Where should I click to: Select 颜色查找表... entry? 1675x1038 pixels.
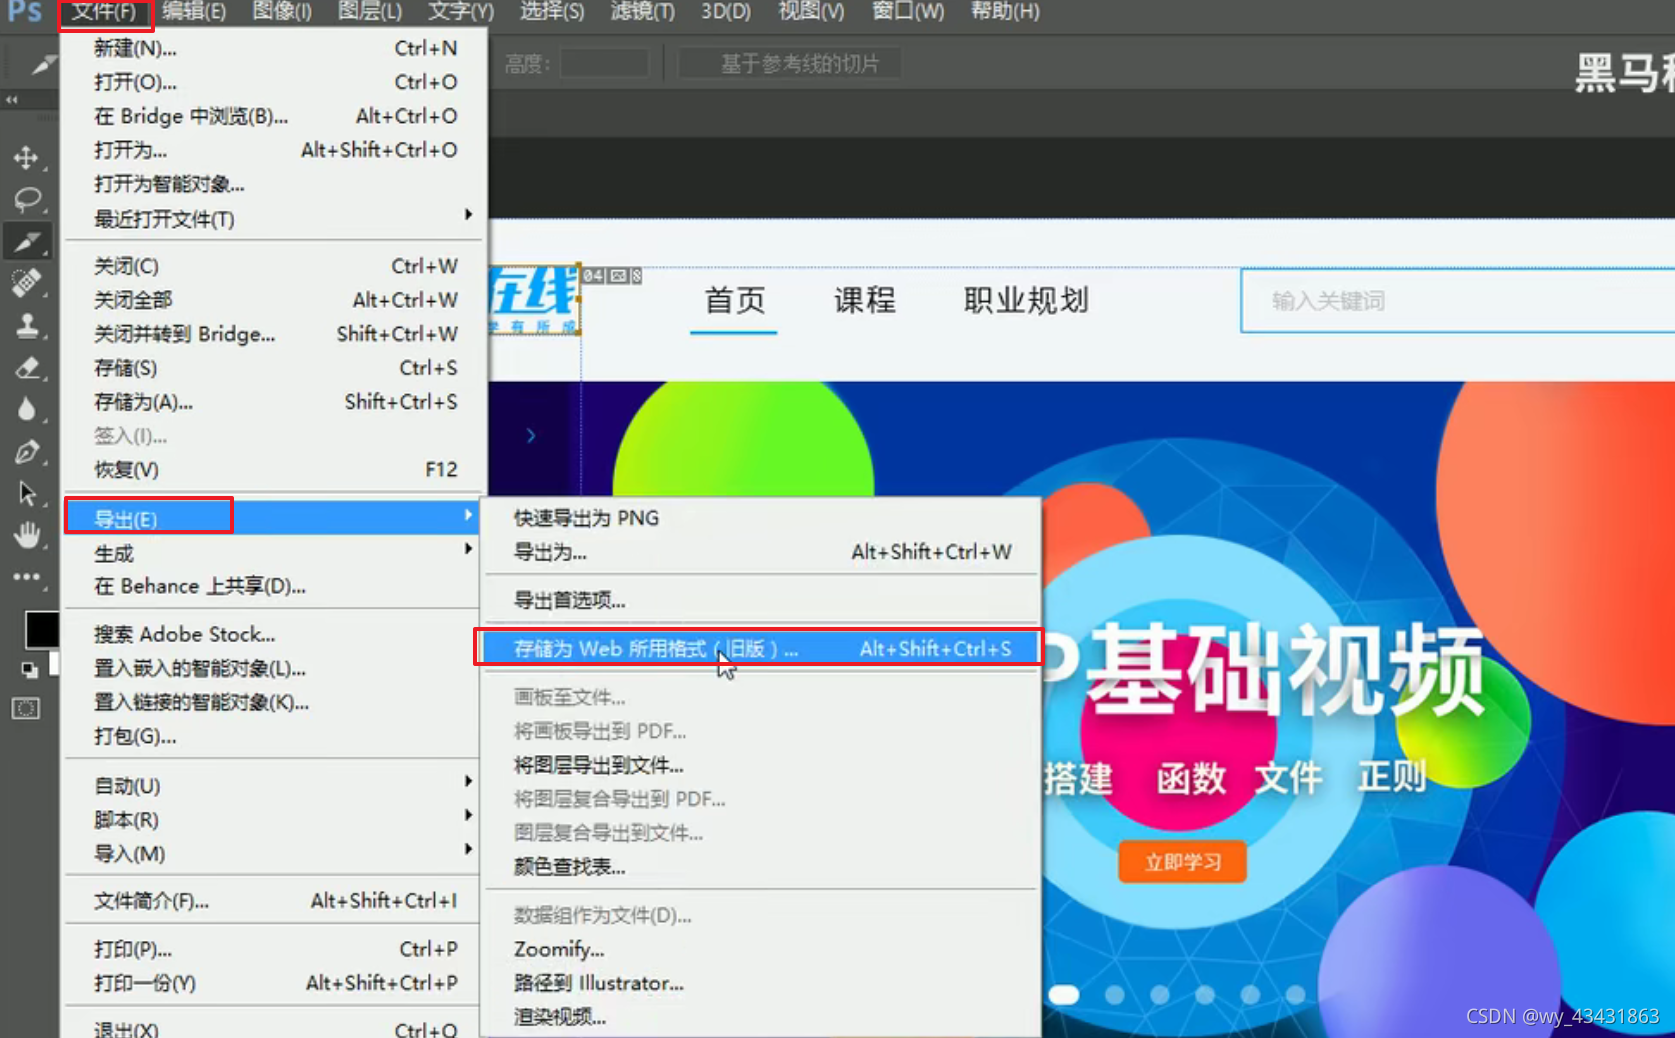761,867
